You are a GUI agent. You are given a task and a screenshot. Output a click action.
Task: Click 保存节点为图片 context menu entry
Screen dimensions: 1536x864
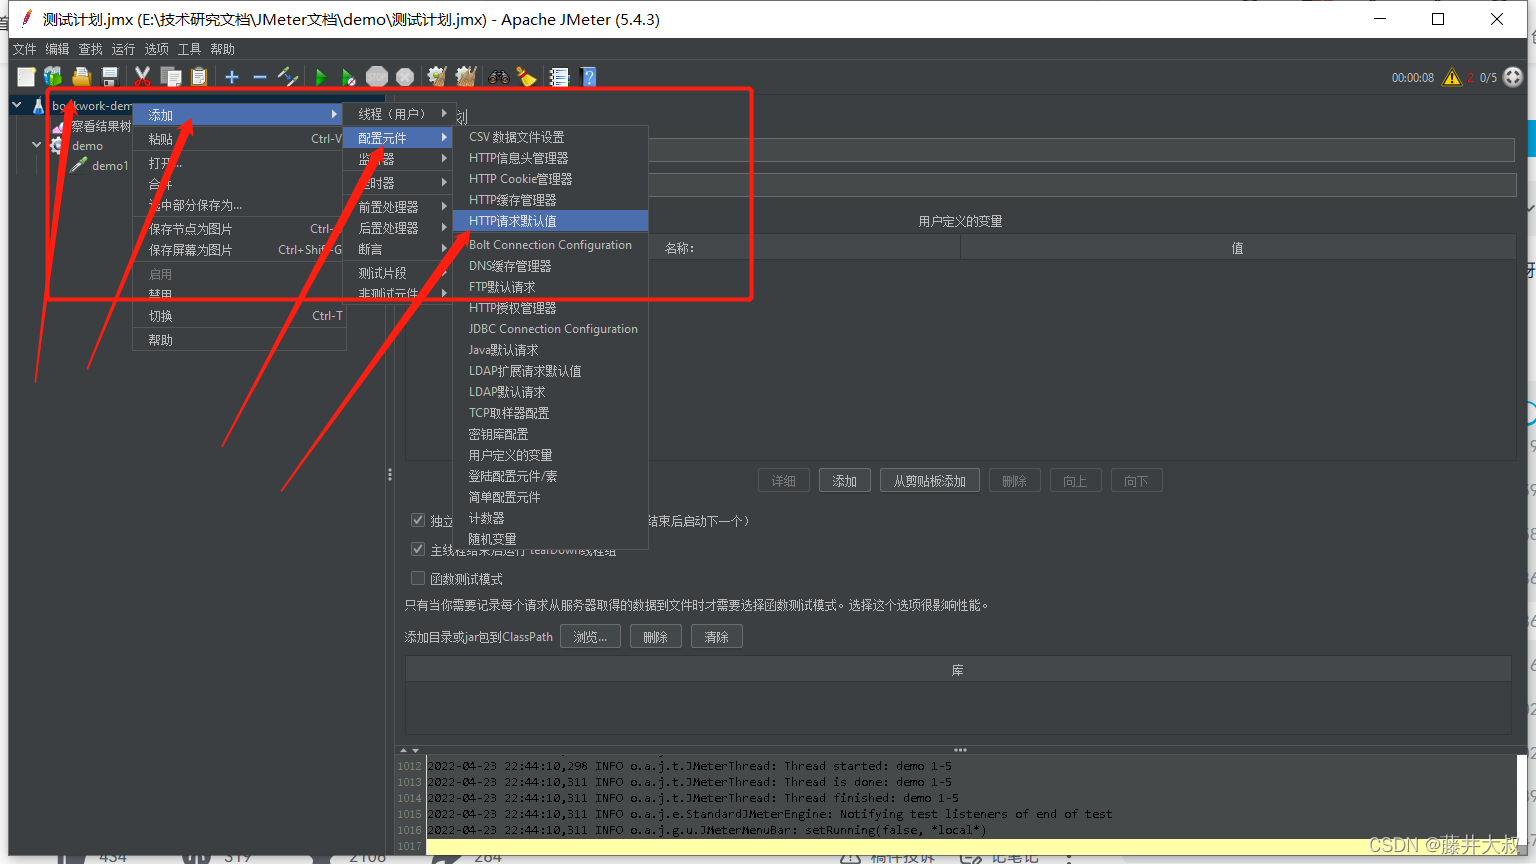(x=239, y=229)
